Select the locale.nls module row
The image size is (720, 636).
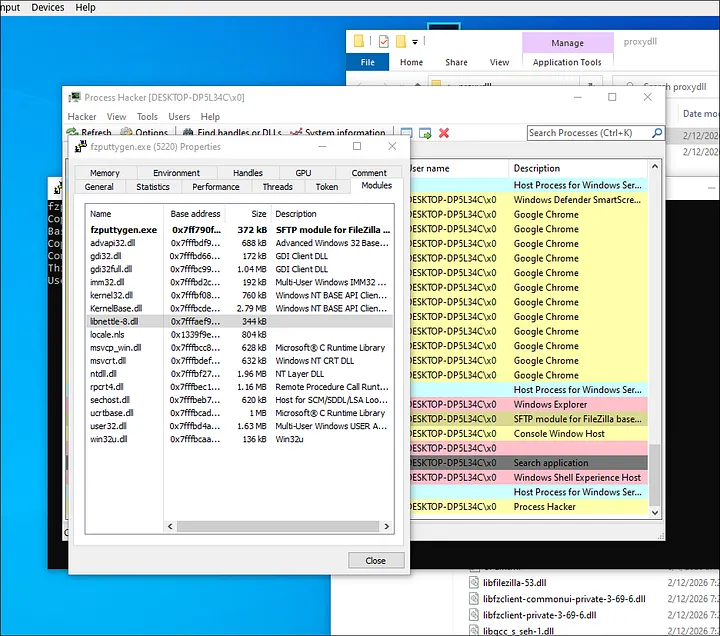pyautogui.click(x=240, y=334)
